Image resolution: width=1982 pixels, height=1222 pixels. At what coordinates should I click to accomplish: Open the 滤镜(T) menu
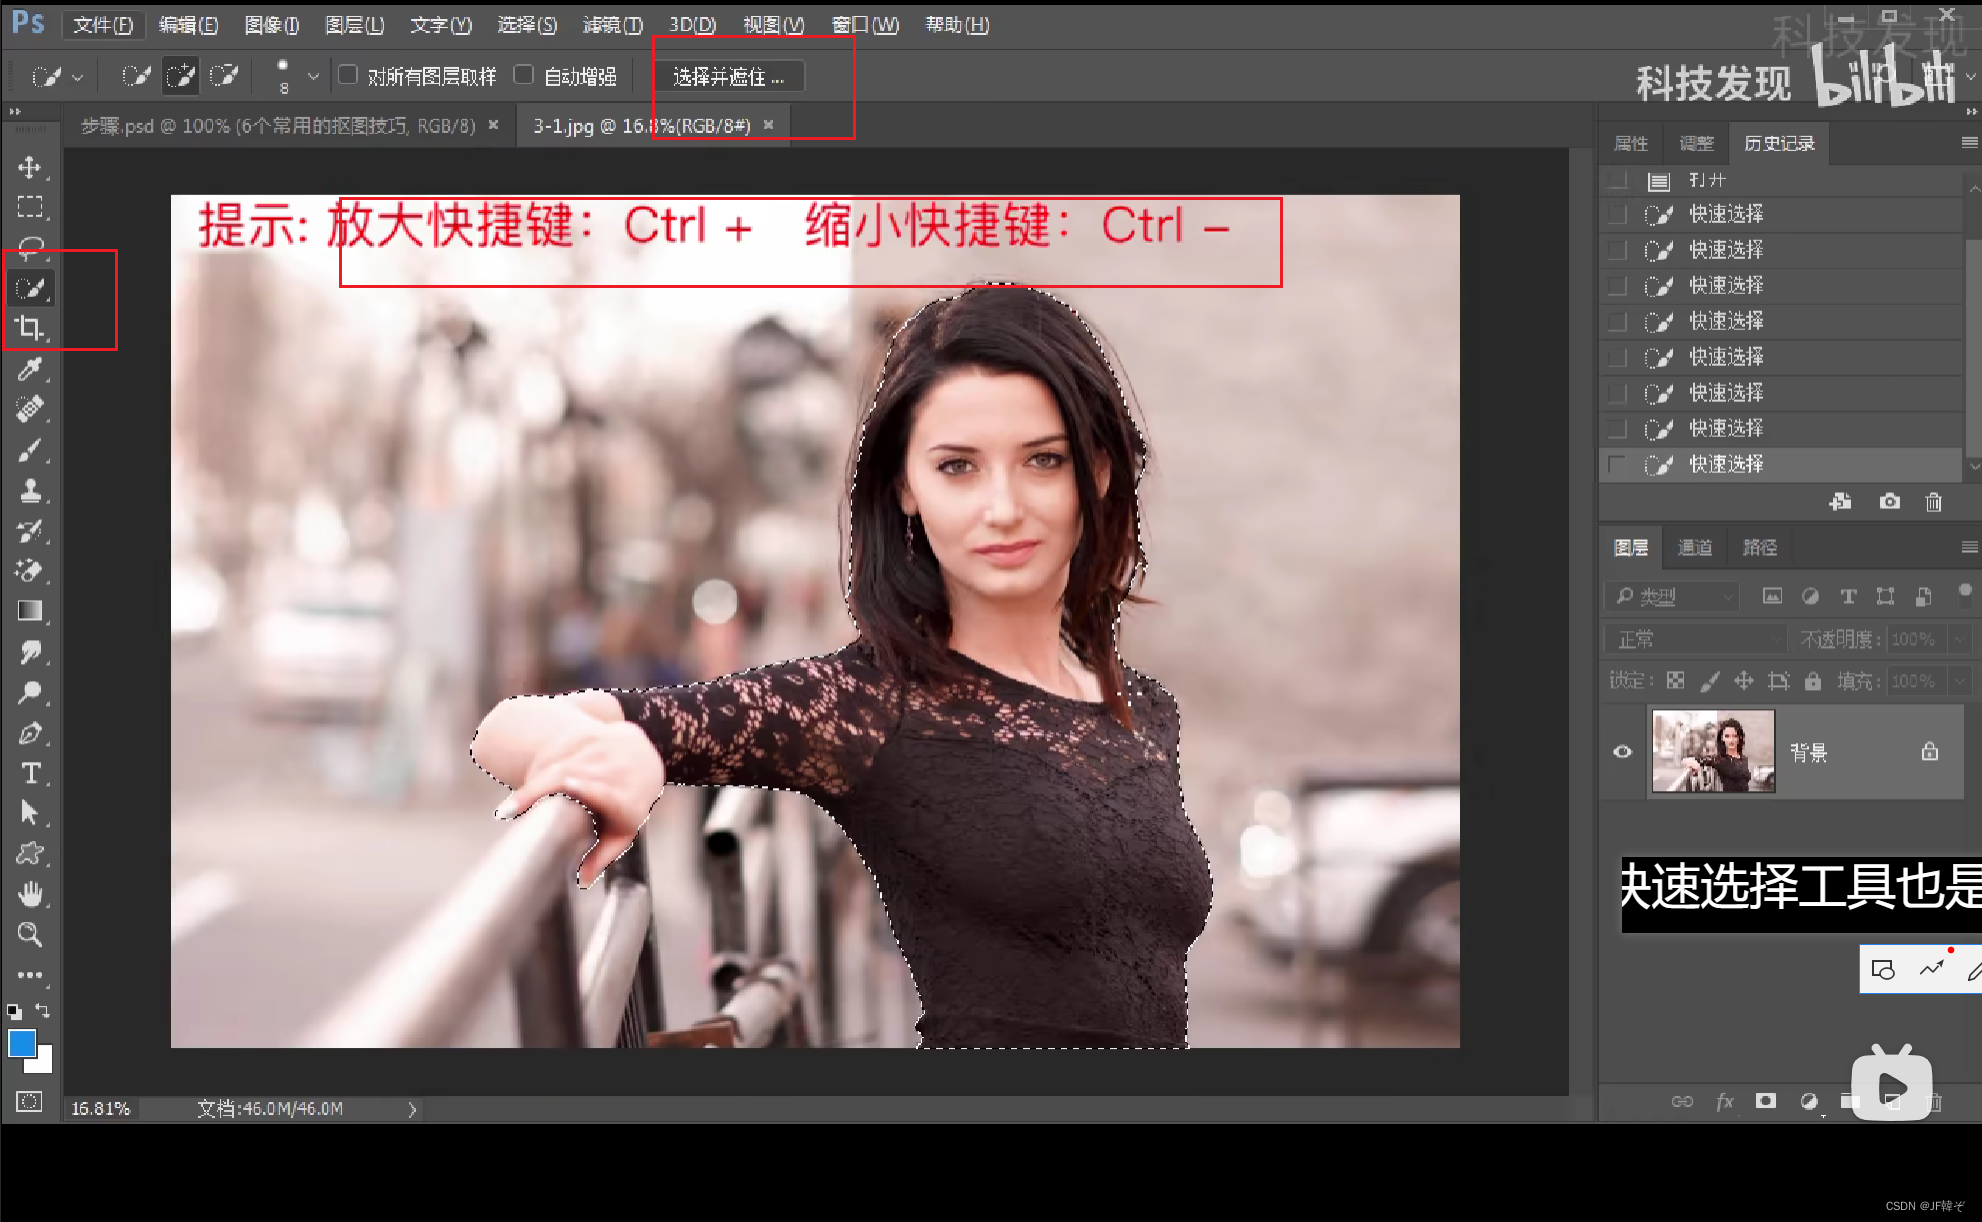(612, 25)
